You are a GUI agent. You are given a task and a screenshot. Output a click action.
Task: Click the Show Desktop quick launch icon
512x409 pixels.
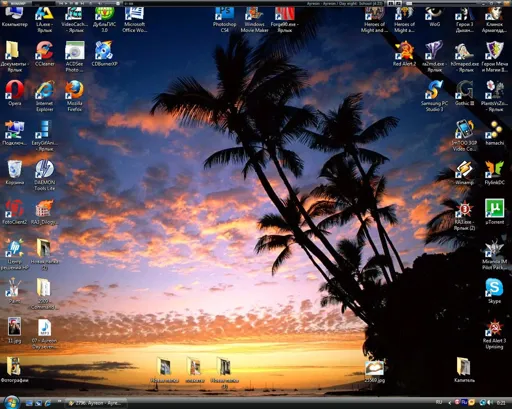pos(29,403)
